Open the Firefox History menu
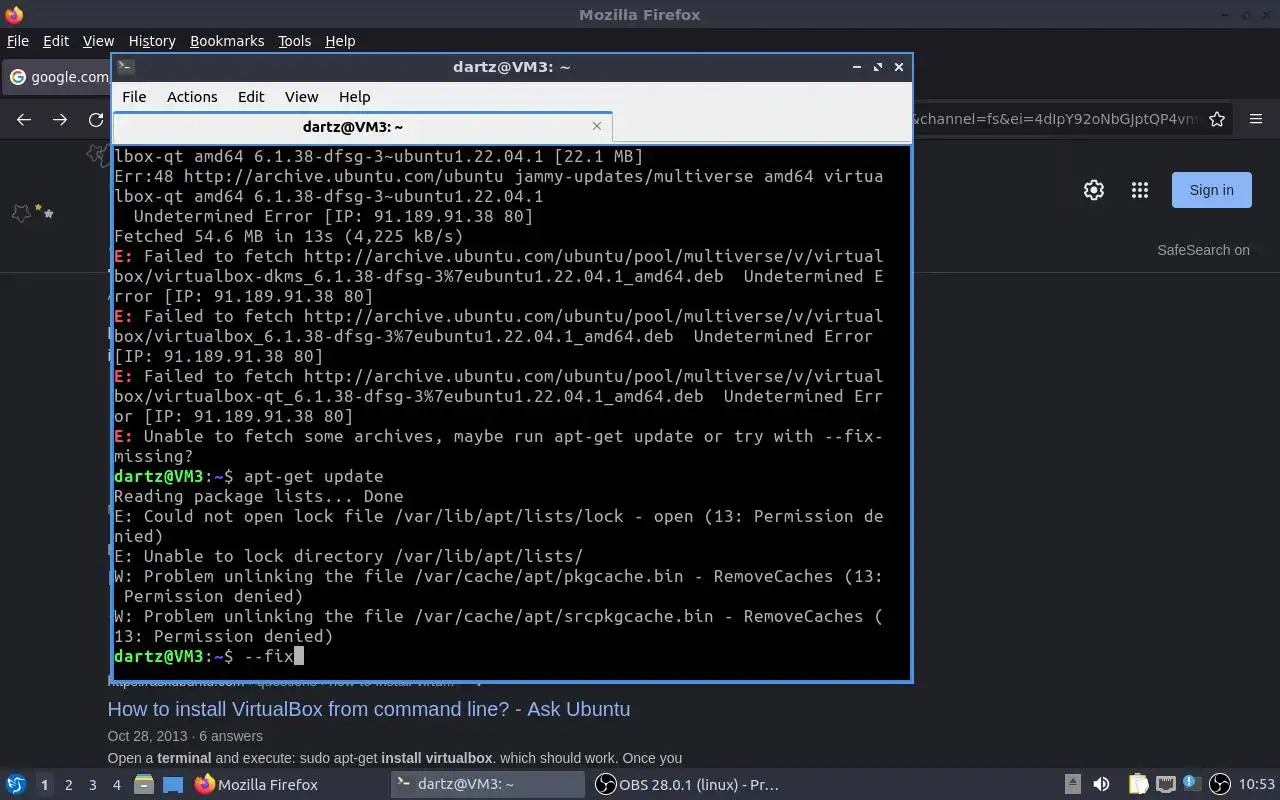 pyautogui.click(x=152, y=41)
